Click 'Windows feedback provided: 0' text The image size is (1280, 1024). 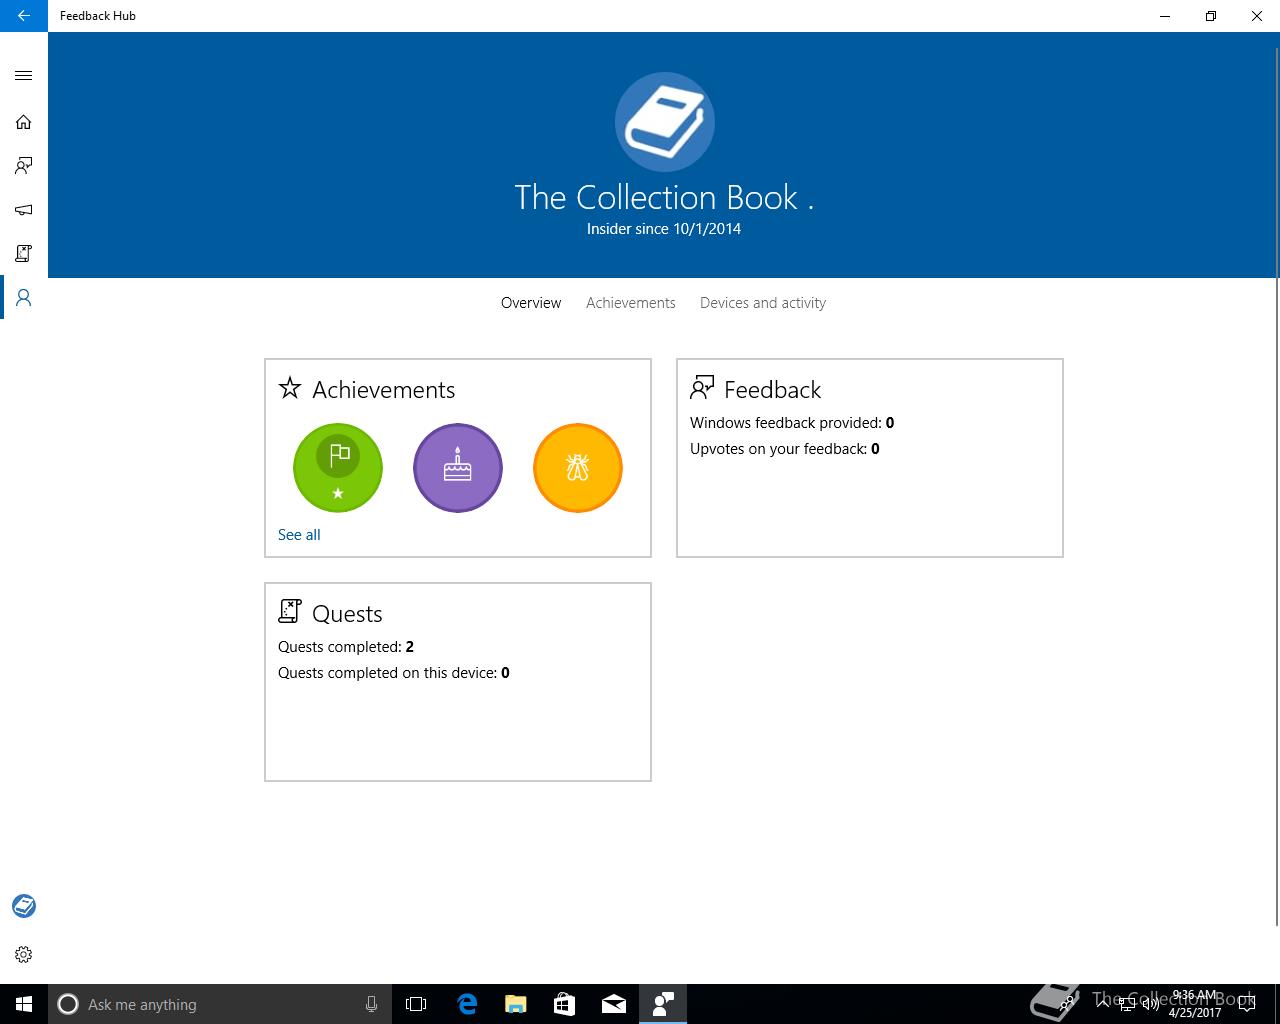point(792,423)
